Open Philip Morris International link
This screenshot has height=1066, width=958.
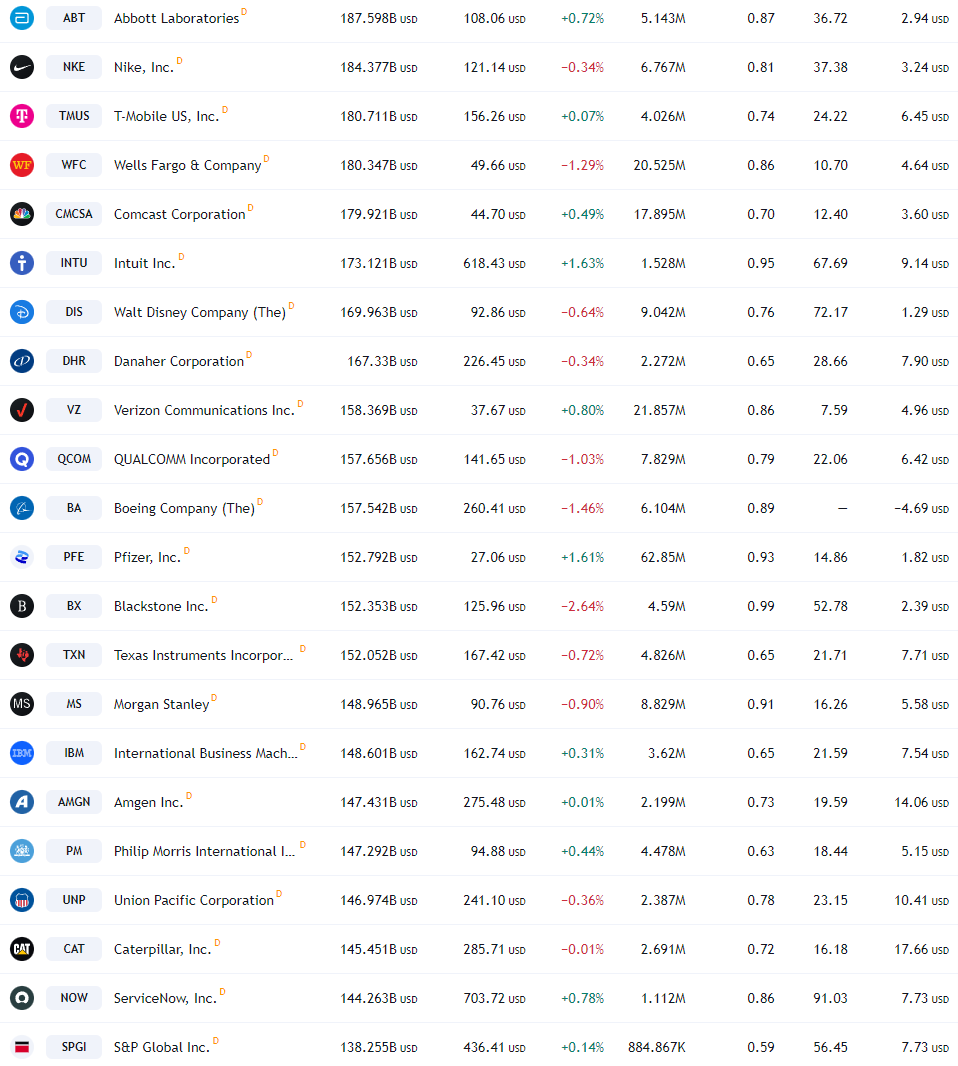pyautogui.click(x=204, y=850)
